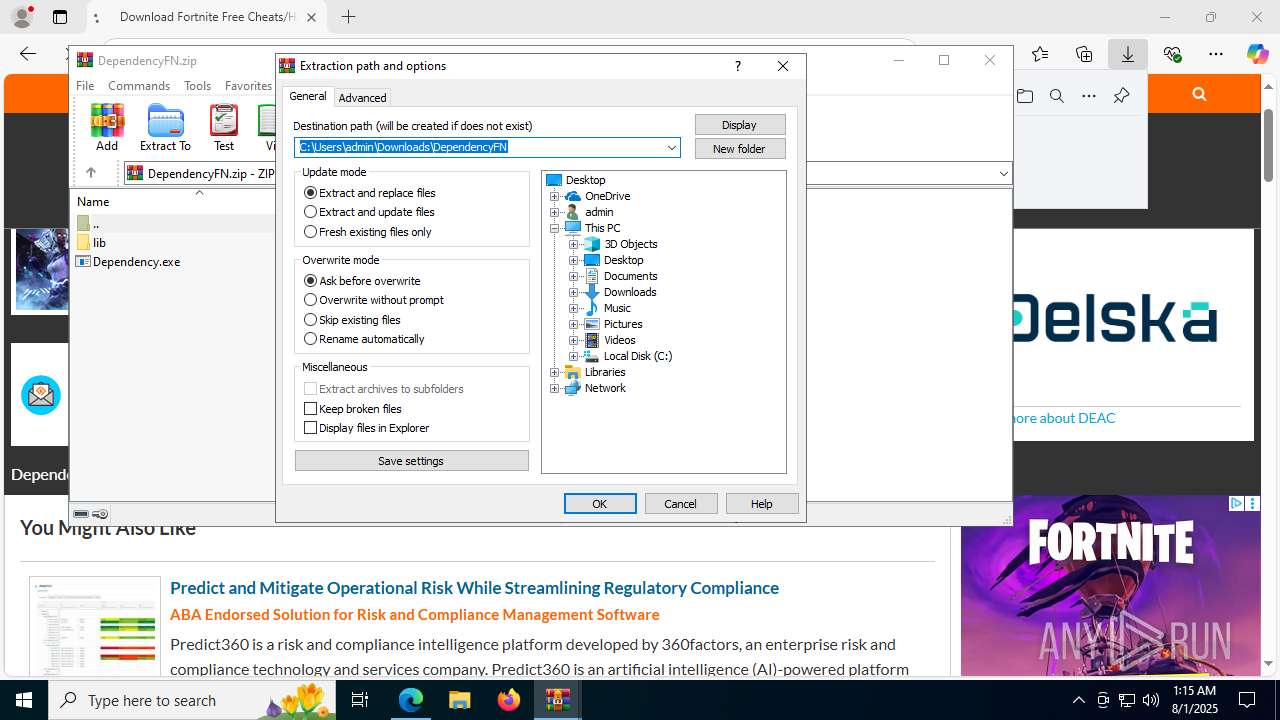Open Windows Start menu
The image size is (1280, 720).
point(24,700)
